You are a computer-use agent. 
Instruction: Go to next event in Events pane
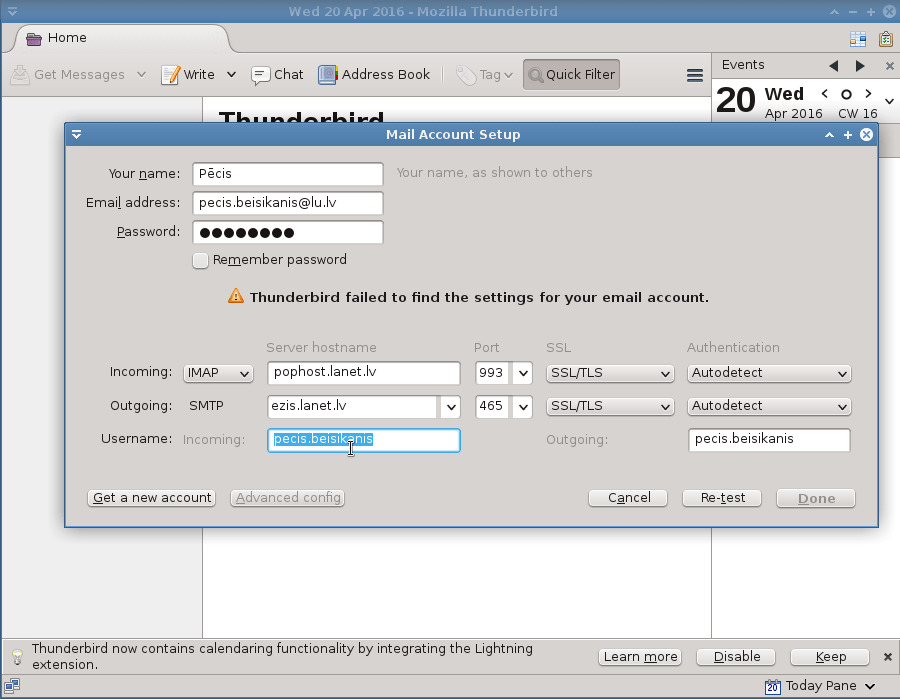click(x=860, y=66)
